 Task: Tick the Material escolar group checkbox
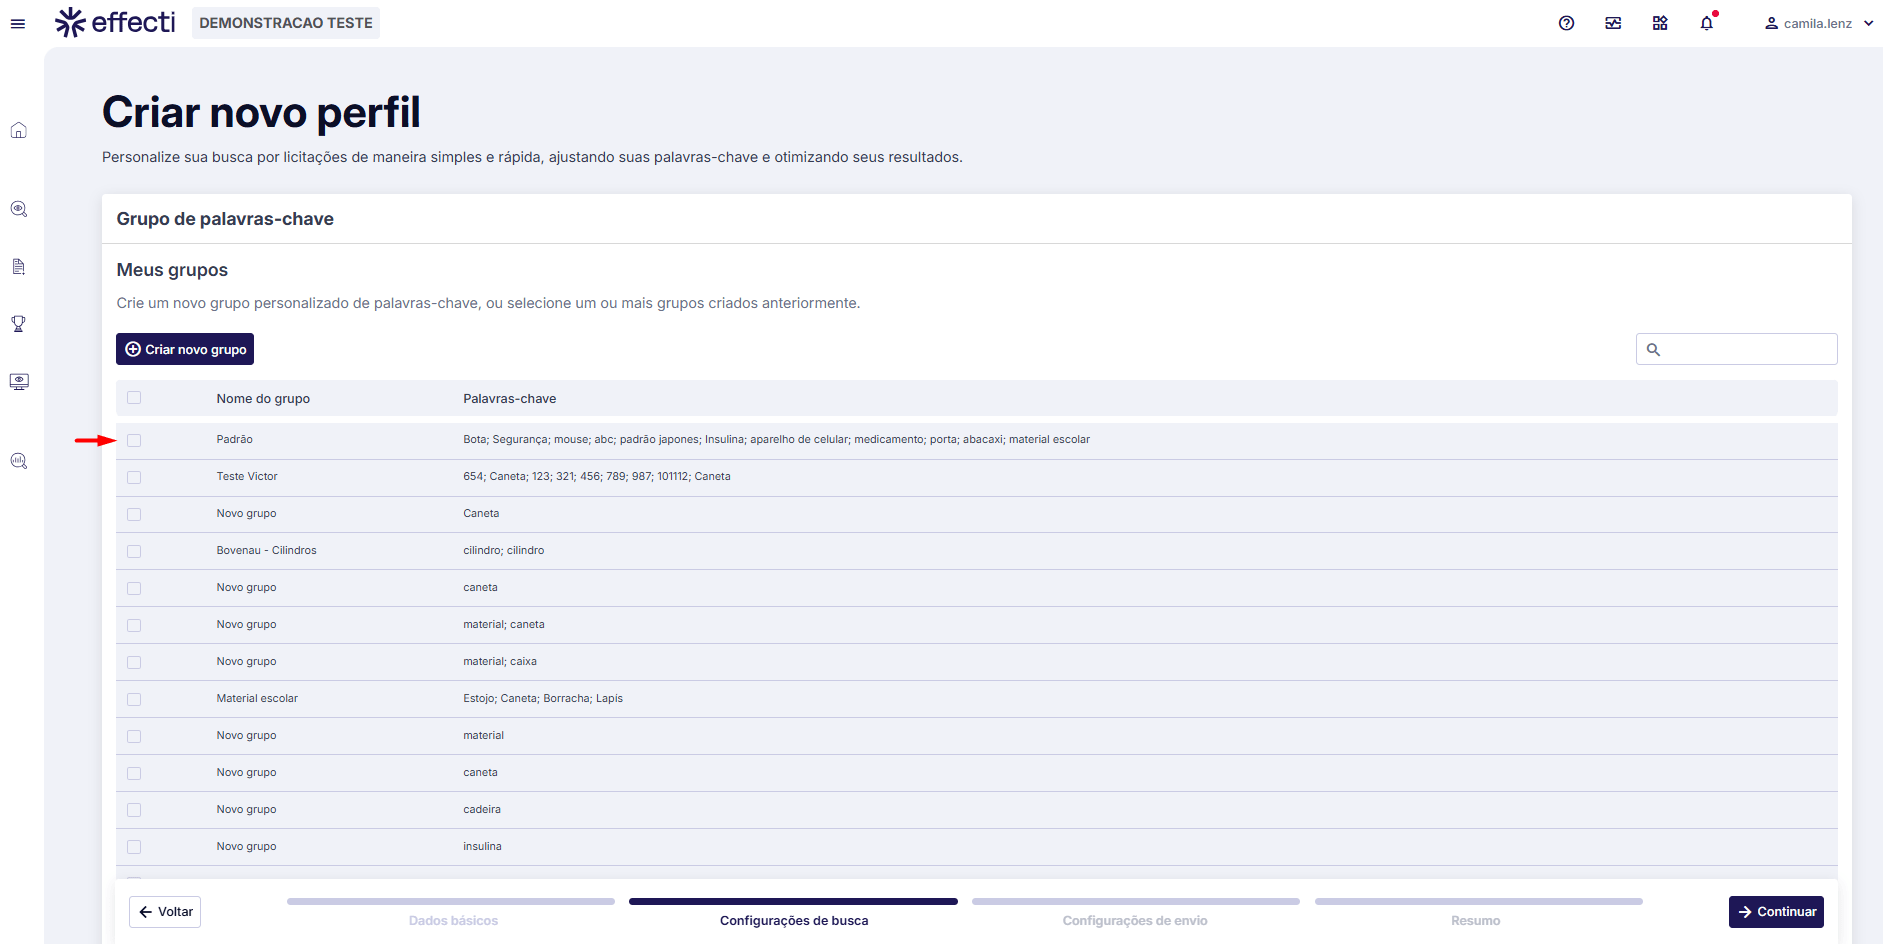pos(134,699)
